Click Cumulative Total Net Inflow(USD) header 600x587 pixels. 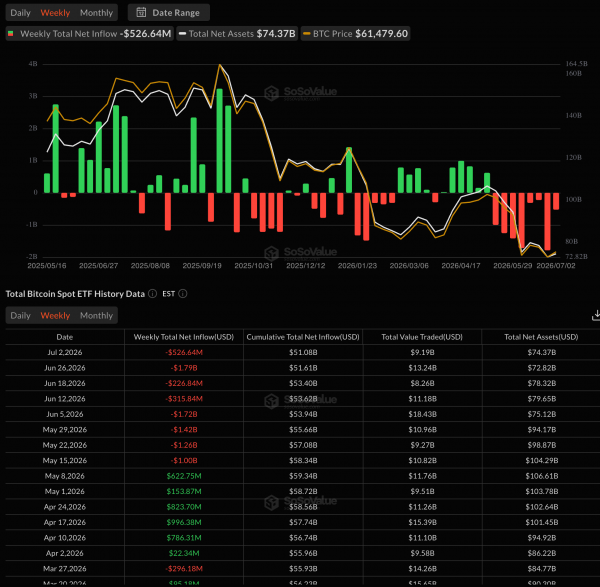coord(303,337)
